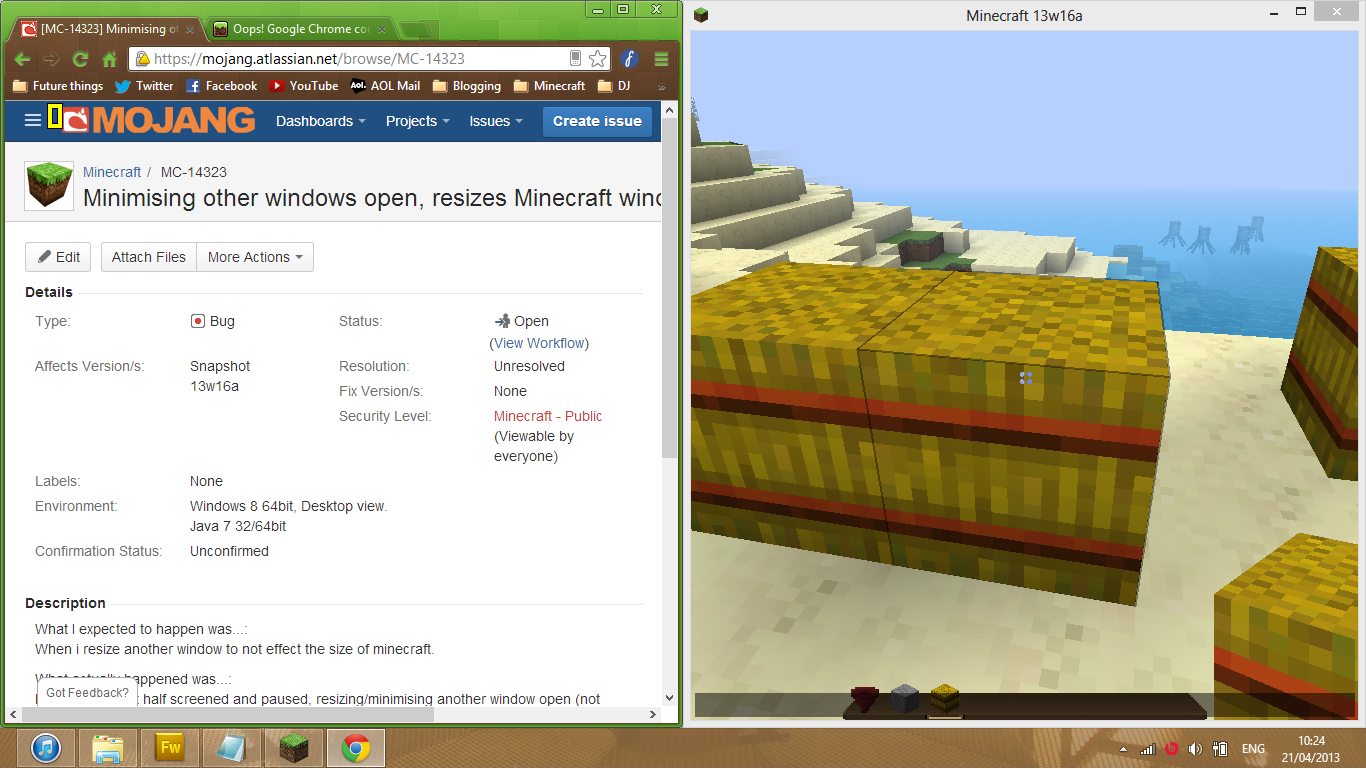The height and width of the screenshot is (769, 1366).
Task: Click the red Beats Audio tray icon
Action: [1171, 749]
